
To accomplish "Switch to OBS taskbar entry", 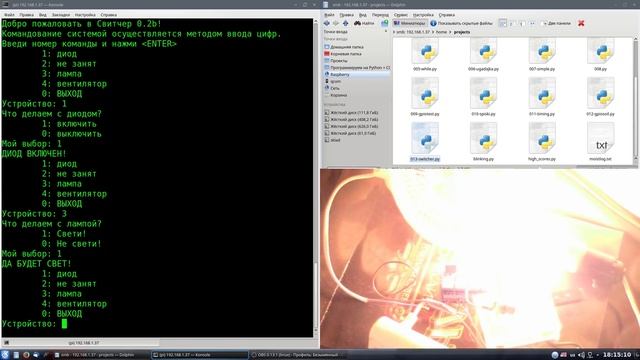I will tap(298, 355).
